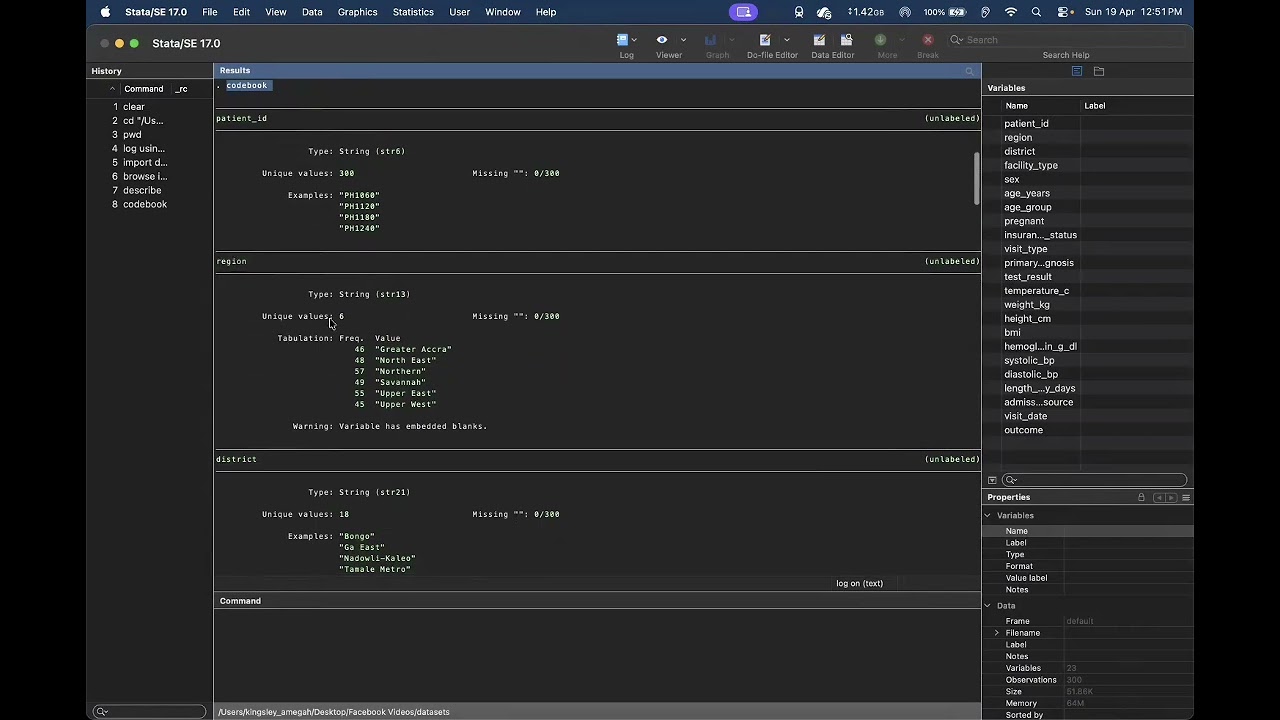Collapse History sort arrow next to Command

112,89
